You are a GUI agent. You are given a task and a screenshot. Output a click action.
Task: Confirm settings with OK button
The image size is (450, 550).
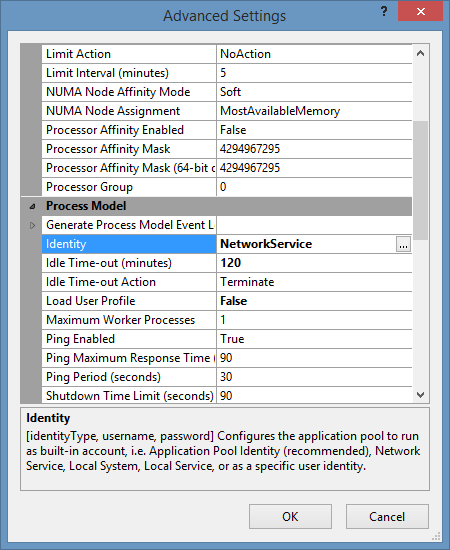(x=290, y=516)
